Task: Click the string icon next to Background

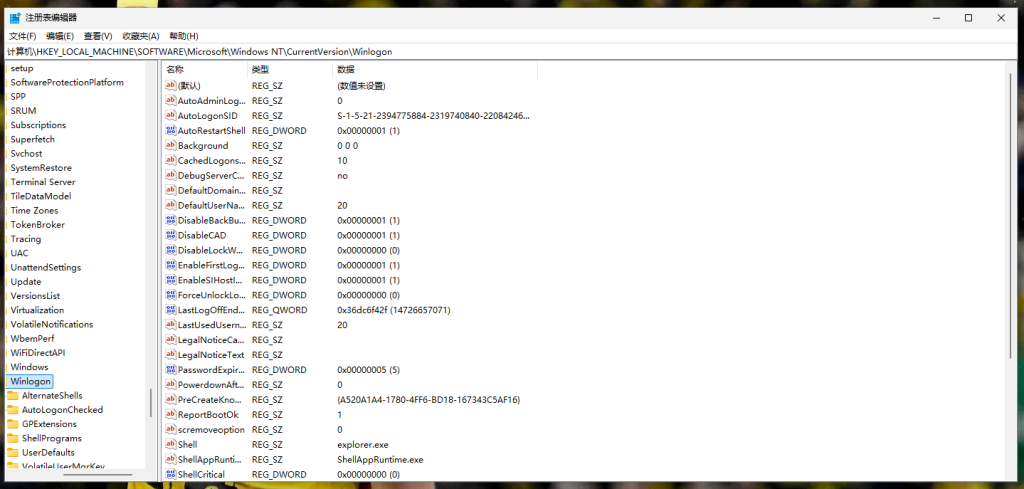Action: click(x=171, y=146)
